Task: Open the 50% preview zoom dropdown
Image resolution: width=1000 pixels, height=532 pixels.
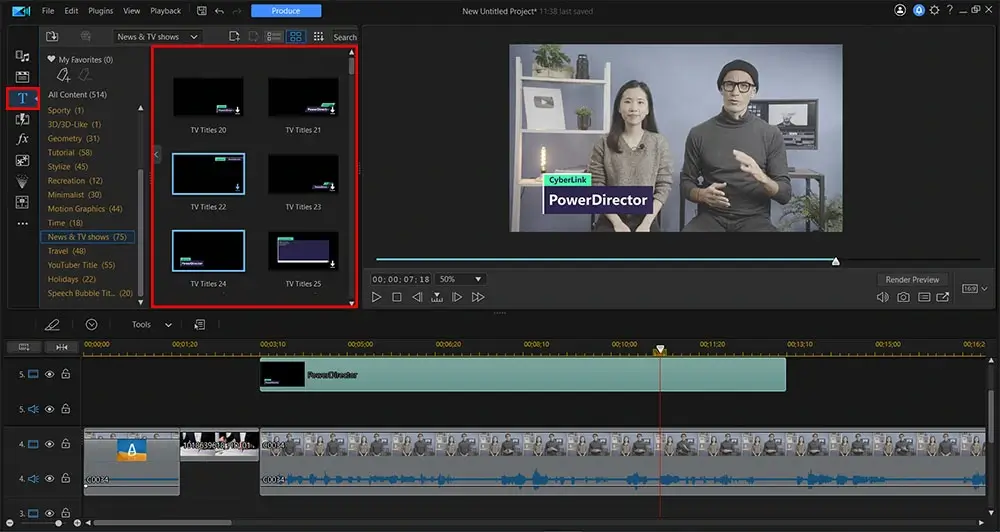Action: pyautogui.click(x=461, y=279)
